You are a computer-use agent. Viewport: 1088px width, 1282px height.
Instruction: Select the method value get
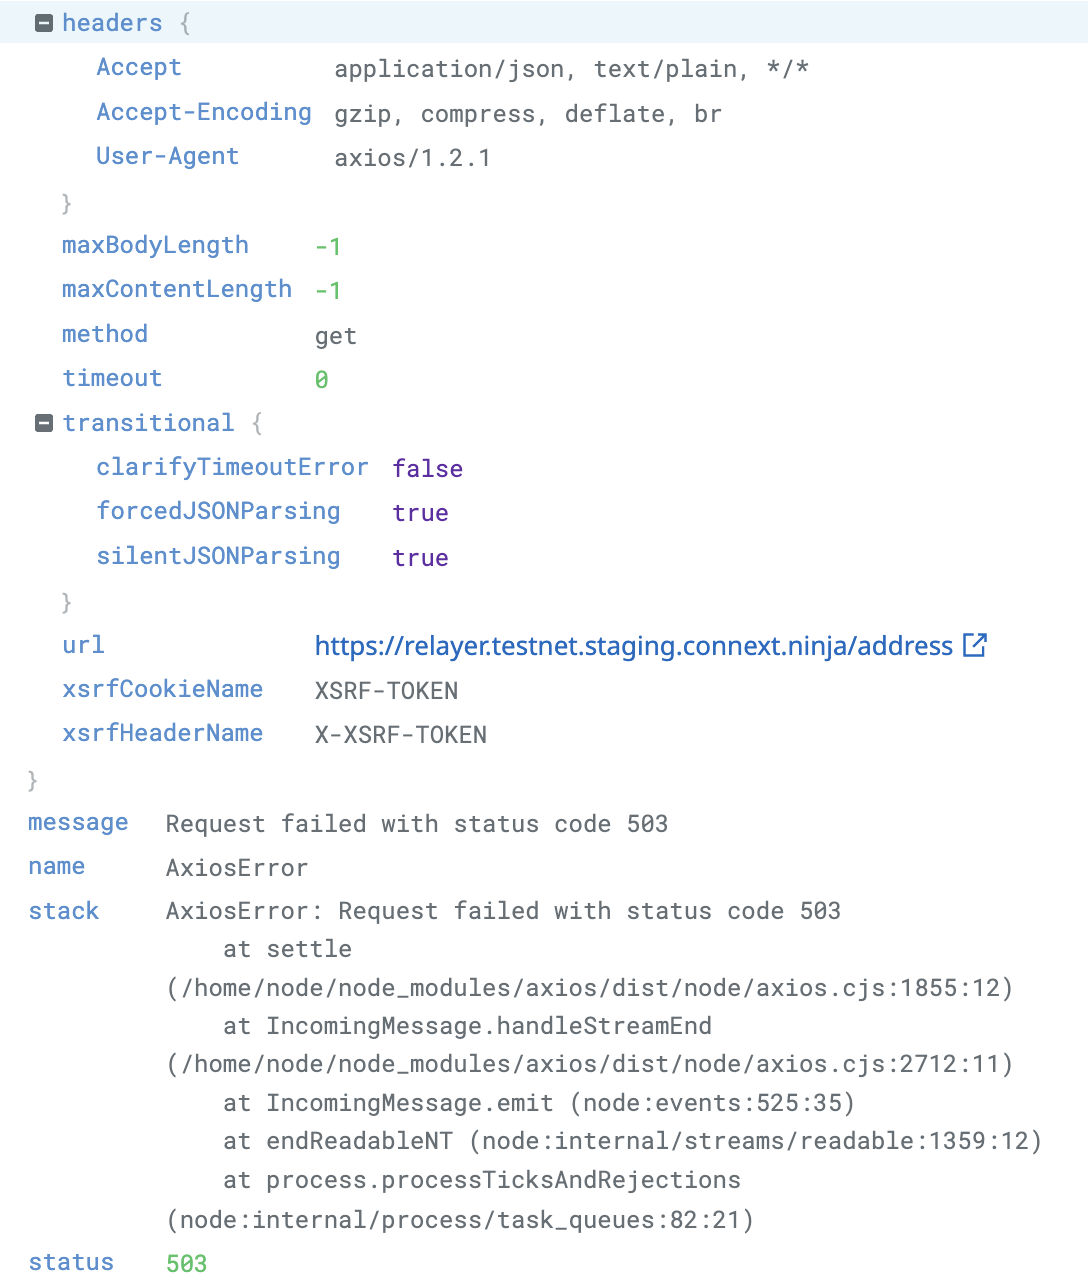(335, 336)
